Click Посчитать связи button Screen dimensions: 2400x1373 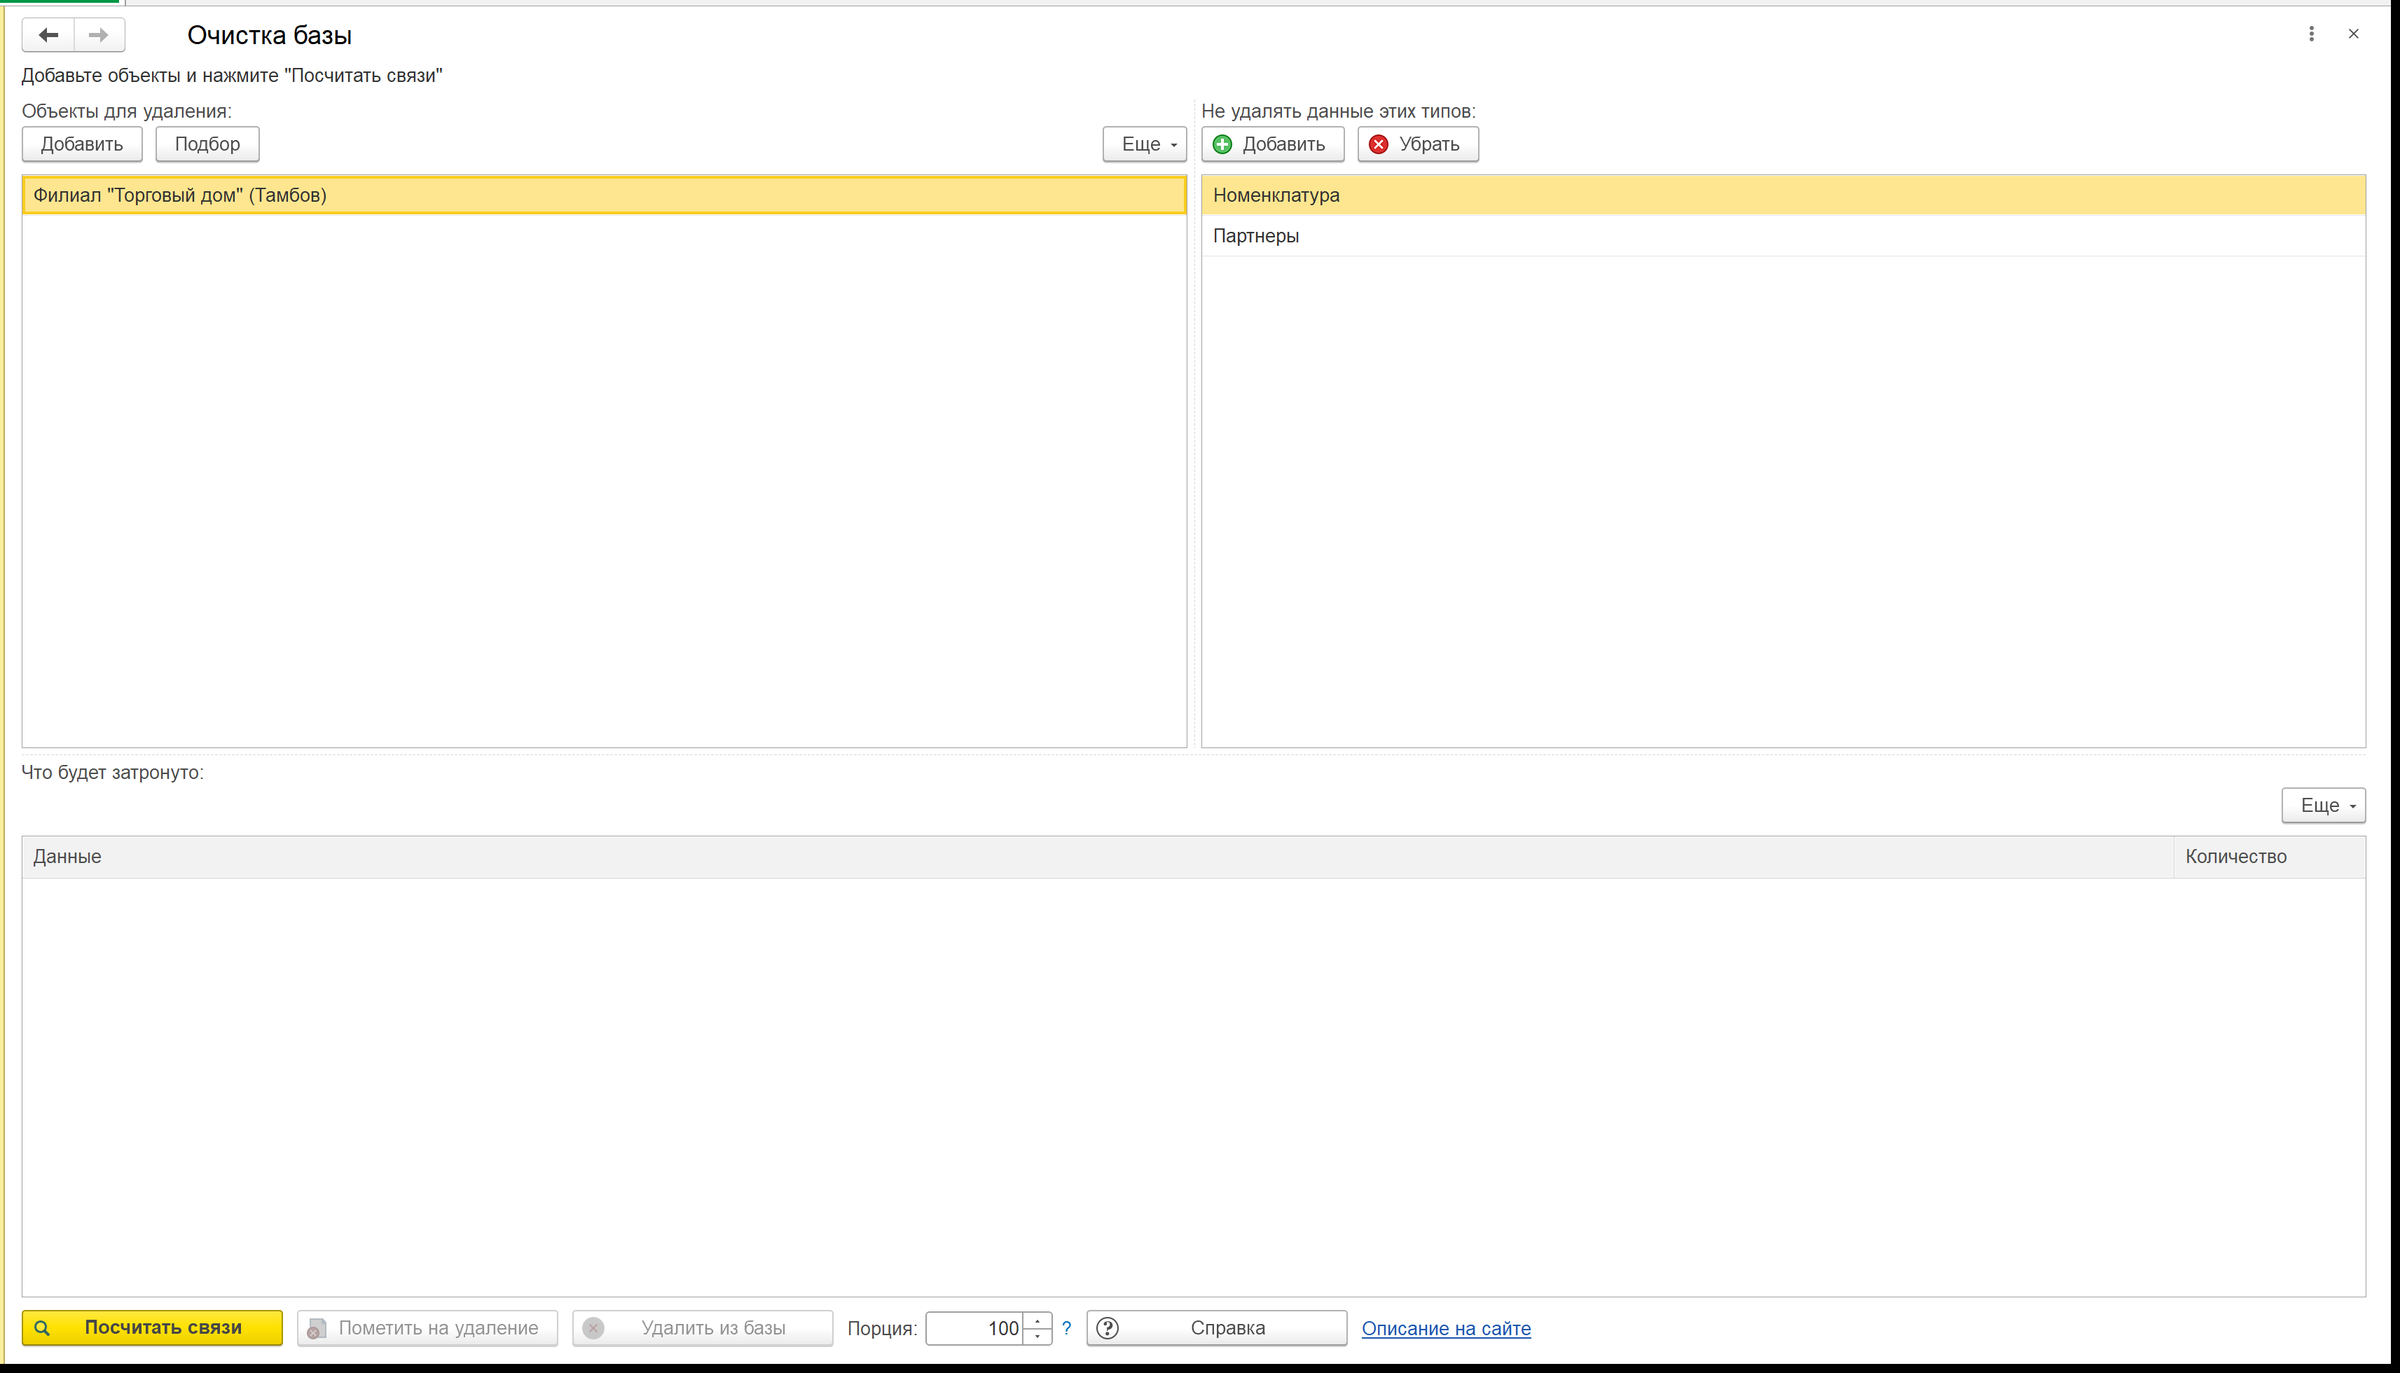[x=152, y=1328]
